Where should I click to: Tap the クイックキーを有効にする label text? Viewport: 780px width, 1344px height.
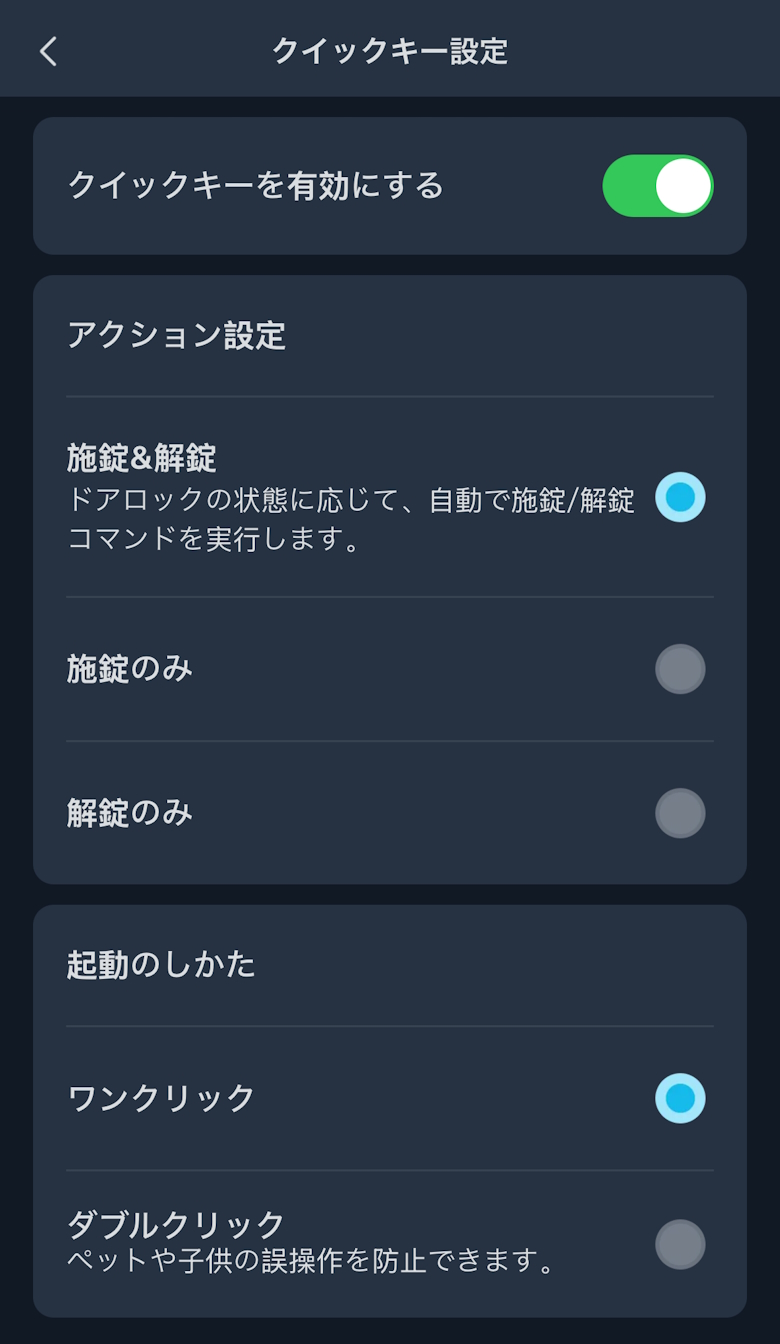255,186
